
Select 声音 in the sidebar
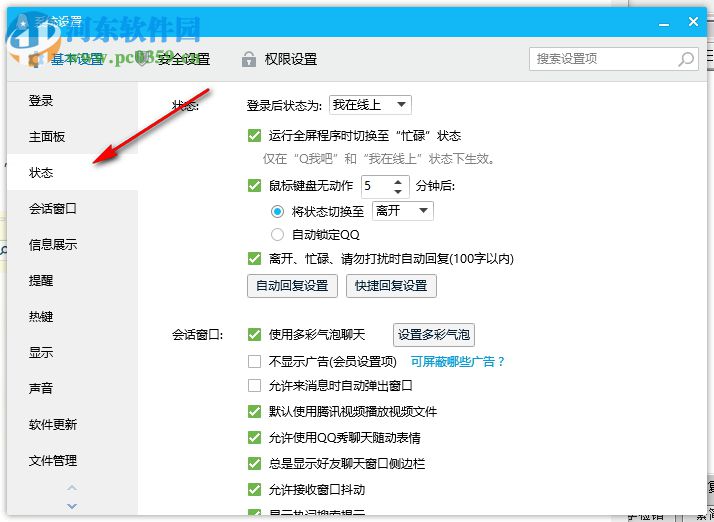coord(72,389)
